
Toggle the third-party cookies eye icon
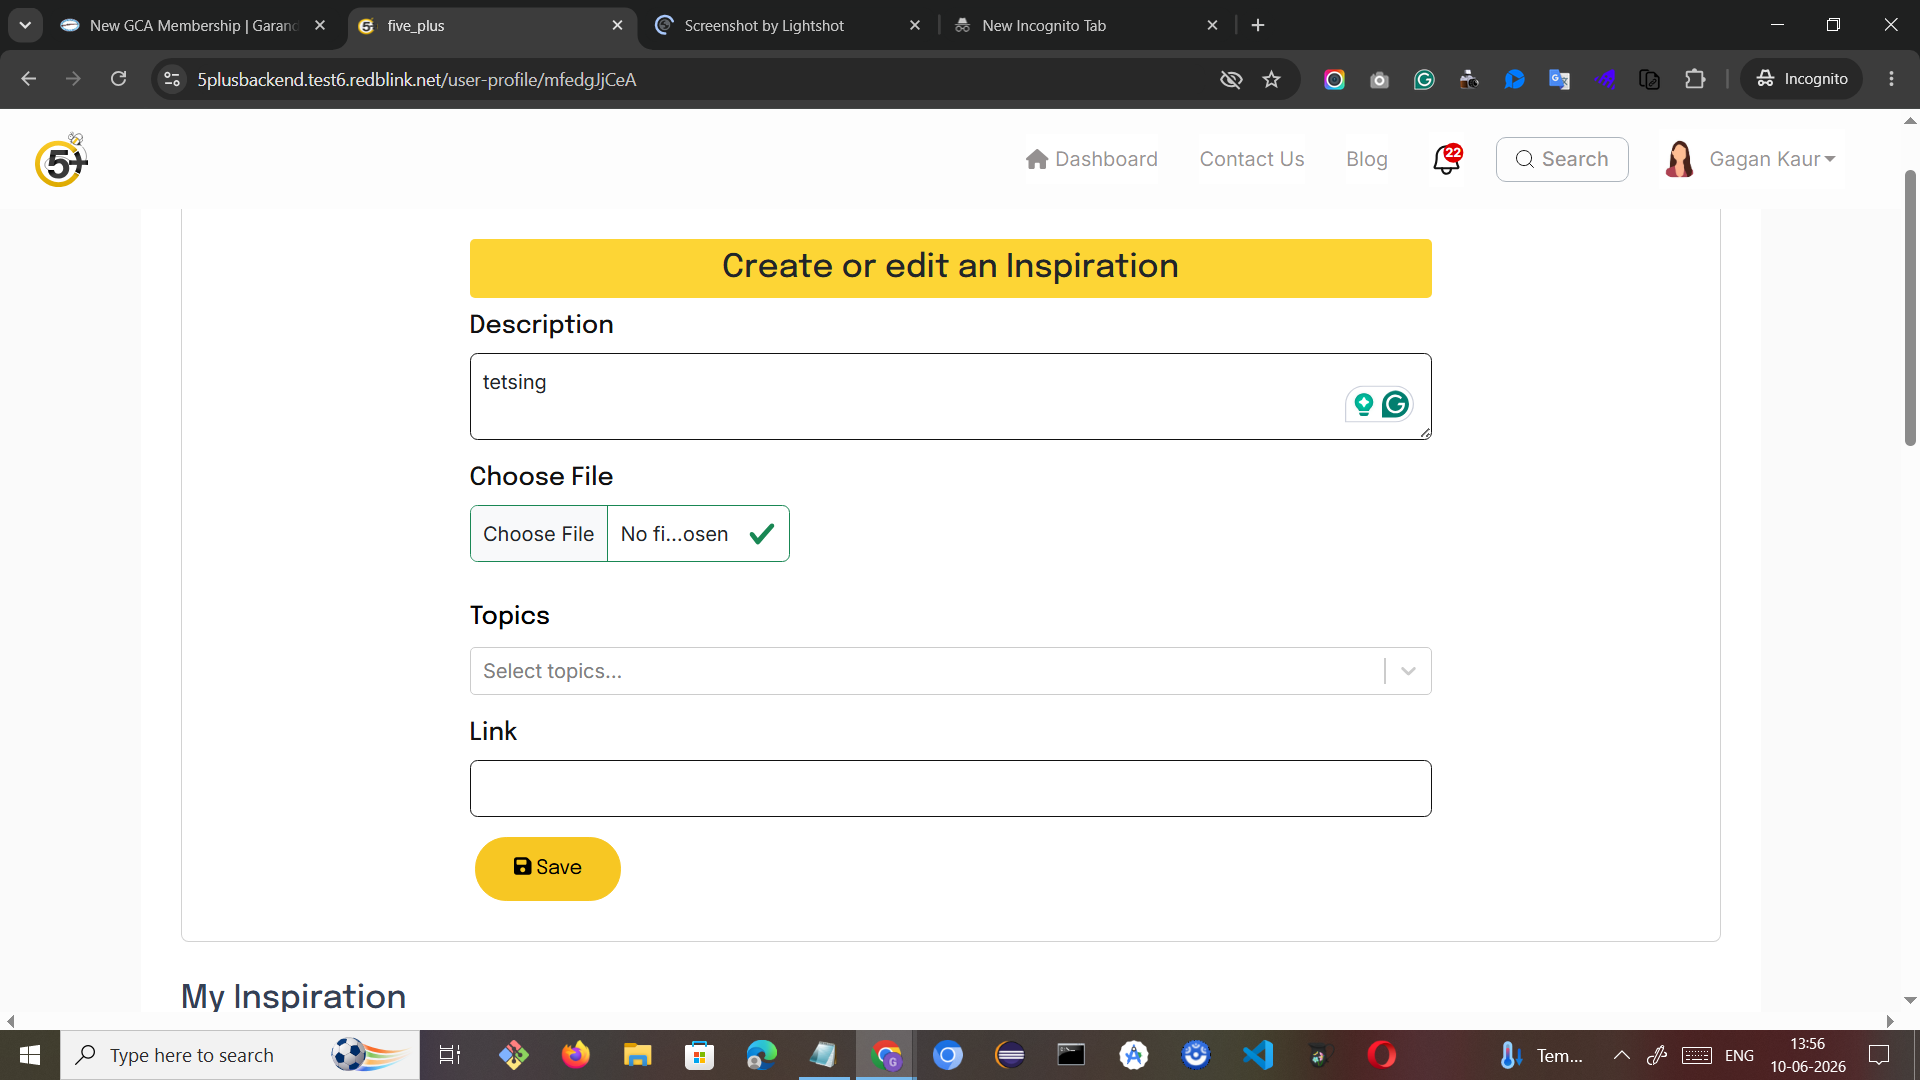click(x=1231, y=79)
